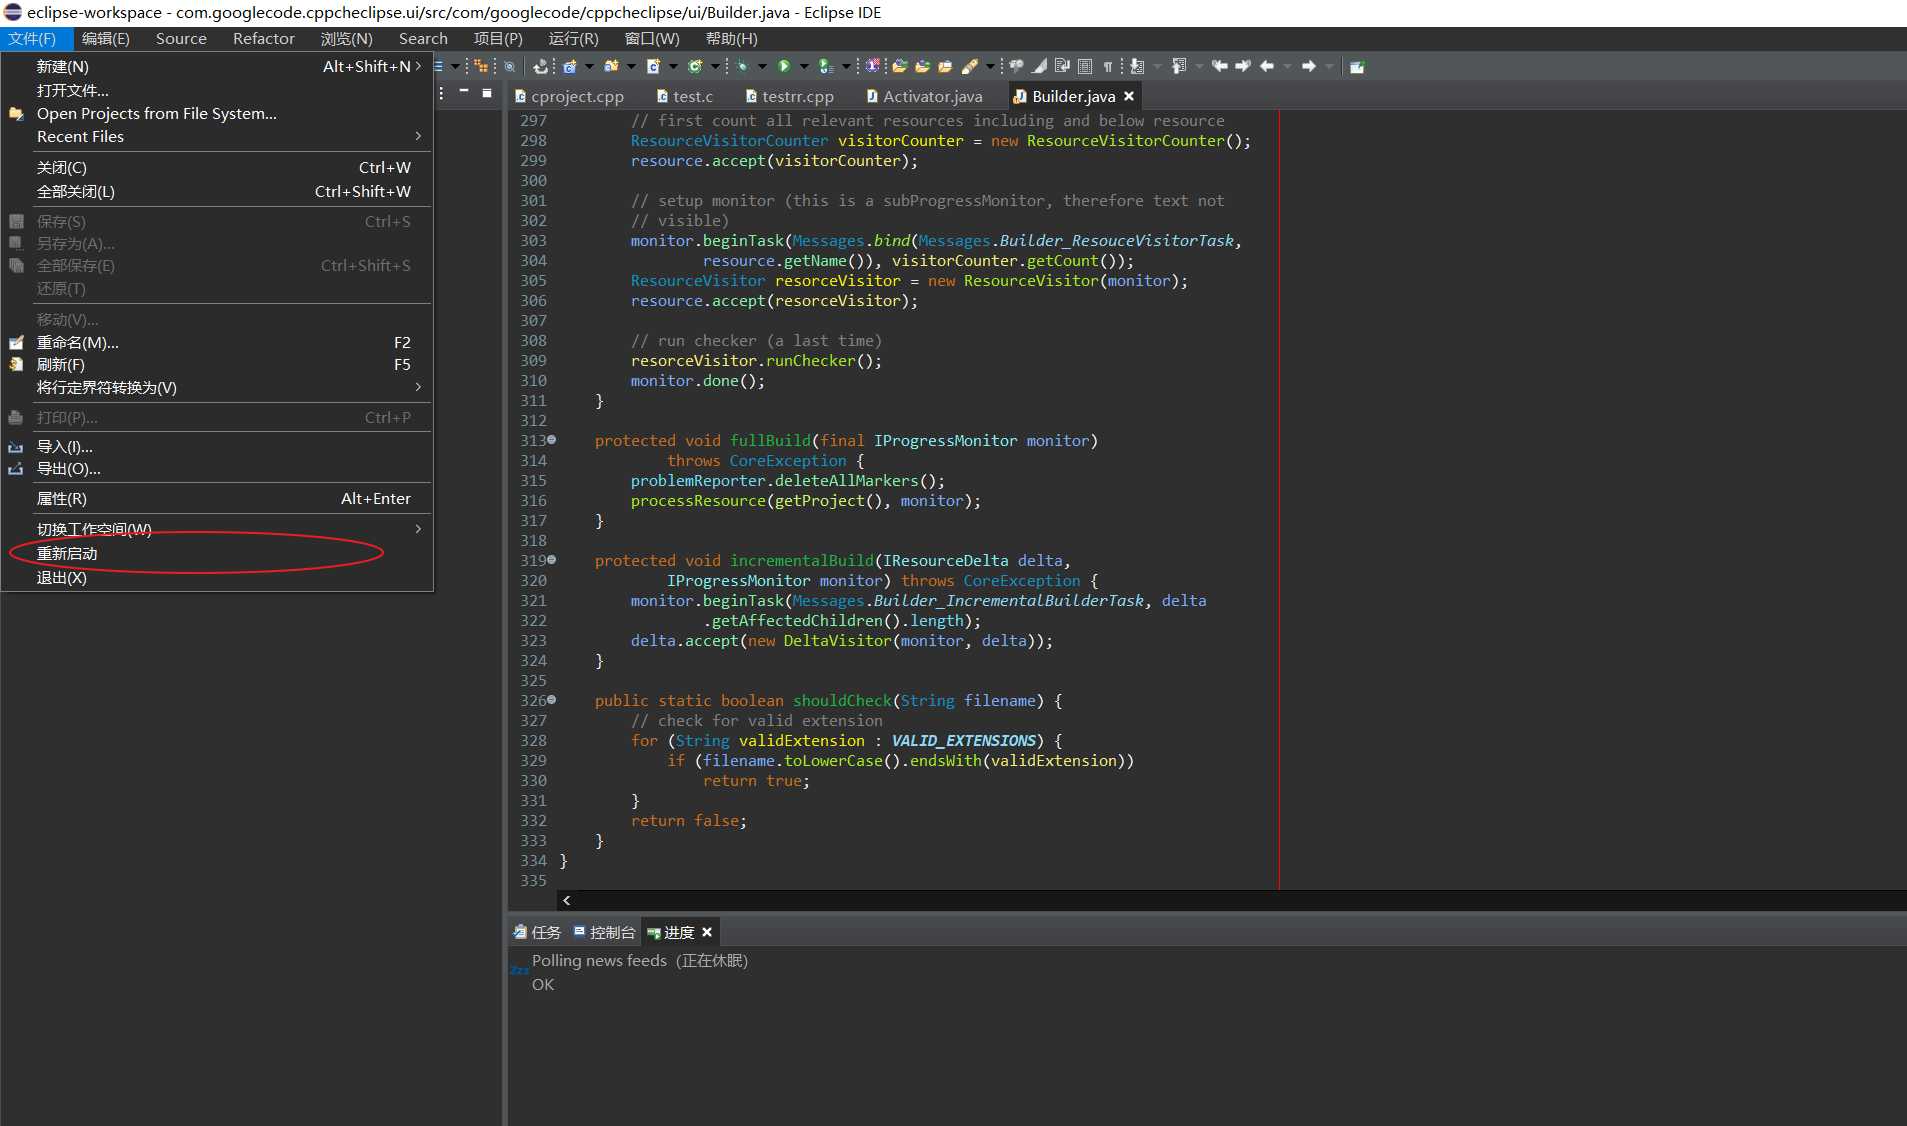The width and height of the screenshot is (1907, 1126).
Task: Choose 关闭(C) in the File menu
Action: tap(217, 167)
